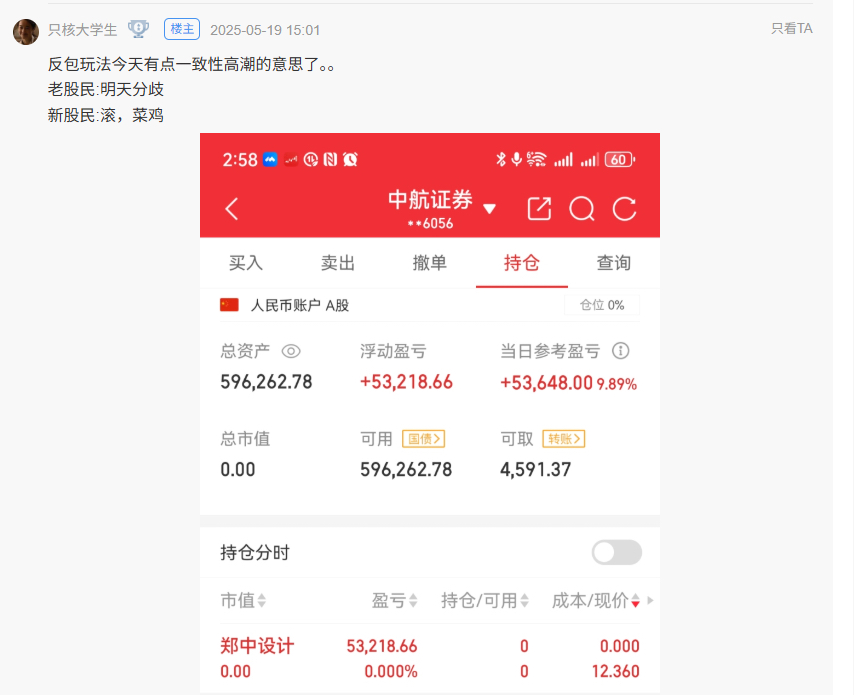Click total assets value 596,262.78 under 总资产
854x695 pixels.
[x=266, y=382]
